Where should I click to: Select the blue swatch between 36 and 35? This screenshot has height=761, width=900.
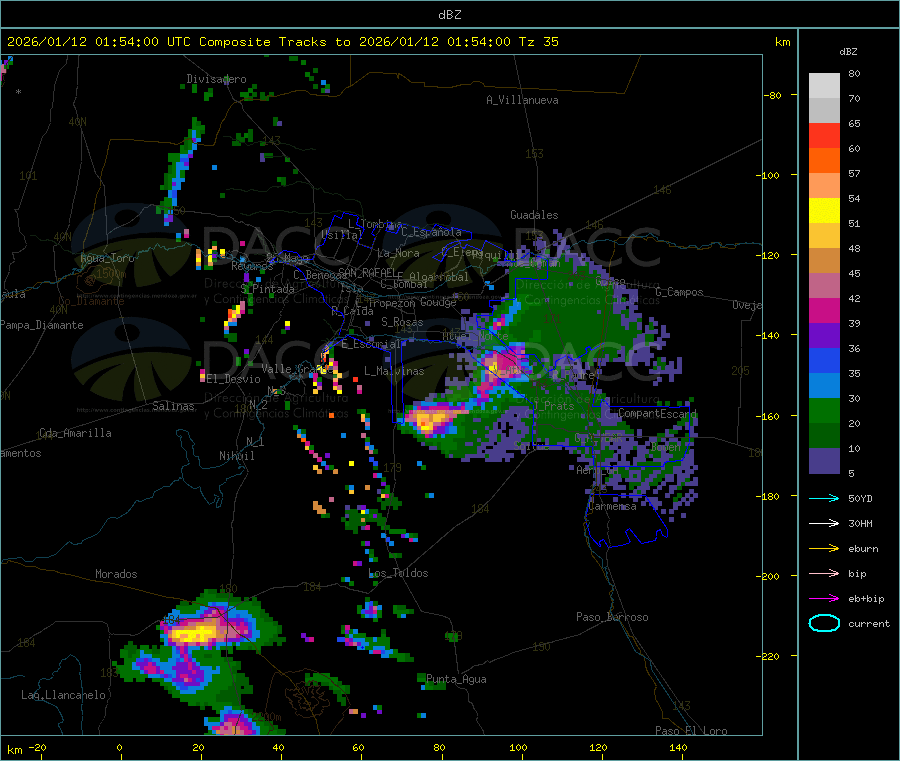click(824, 360)
